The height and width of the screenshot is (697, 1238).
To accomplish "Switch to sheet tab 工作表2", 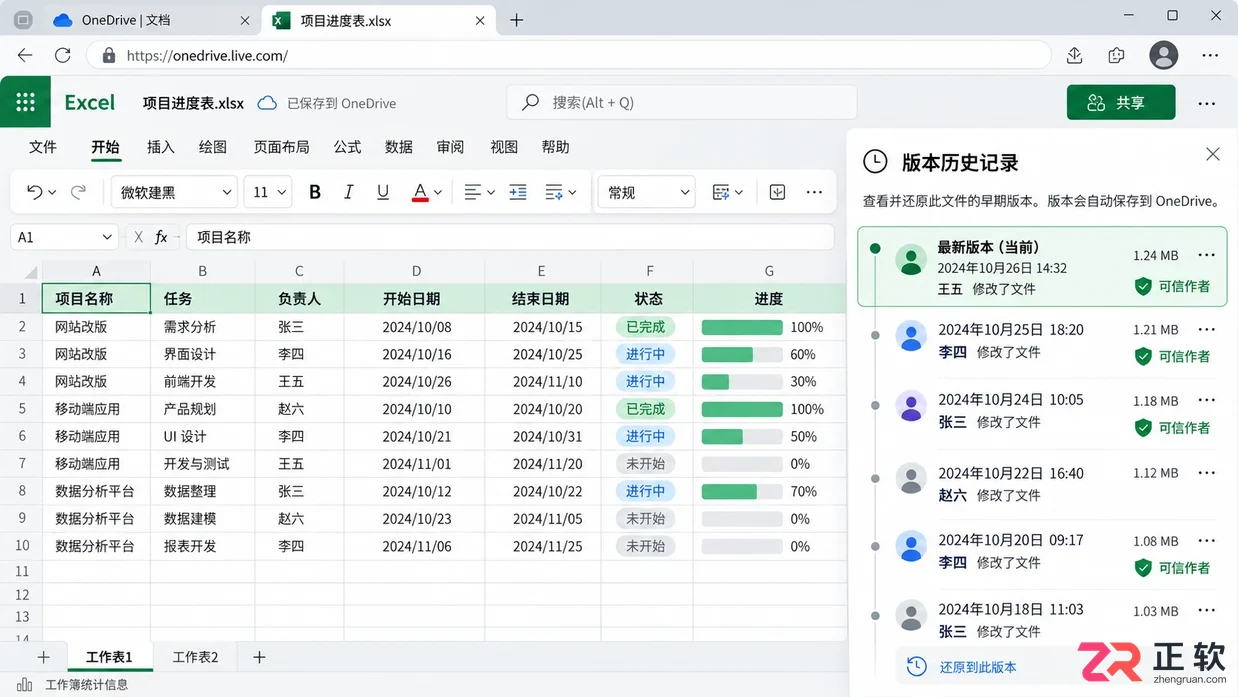I will [x=195, y=657].
